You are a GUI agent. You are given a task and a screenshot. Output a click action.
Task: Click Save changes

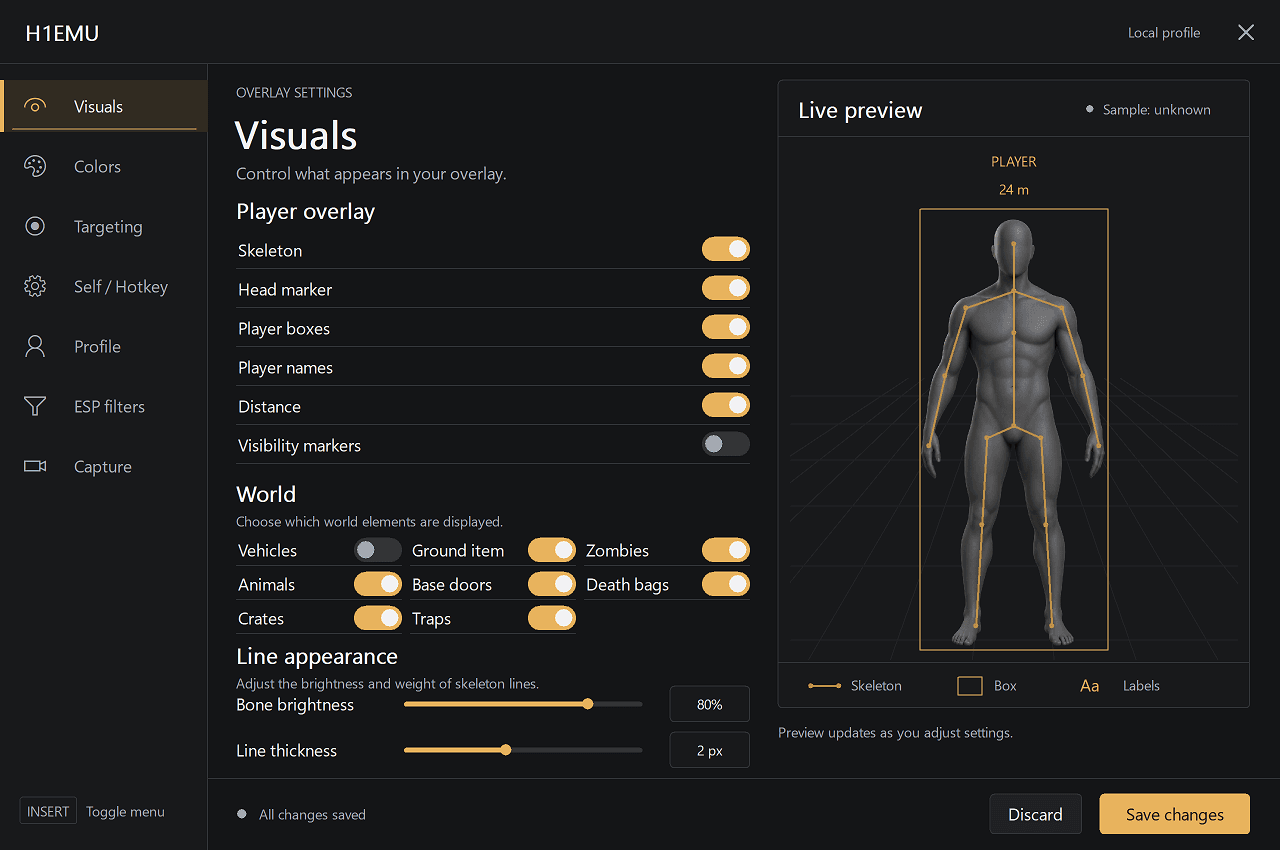tap(1175, 814)
